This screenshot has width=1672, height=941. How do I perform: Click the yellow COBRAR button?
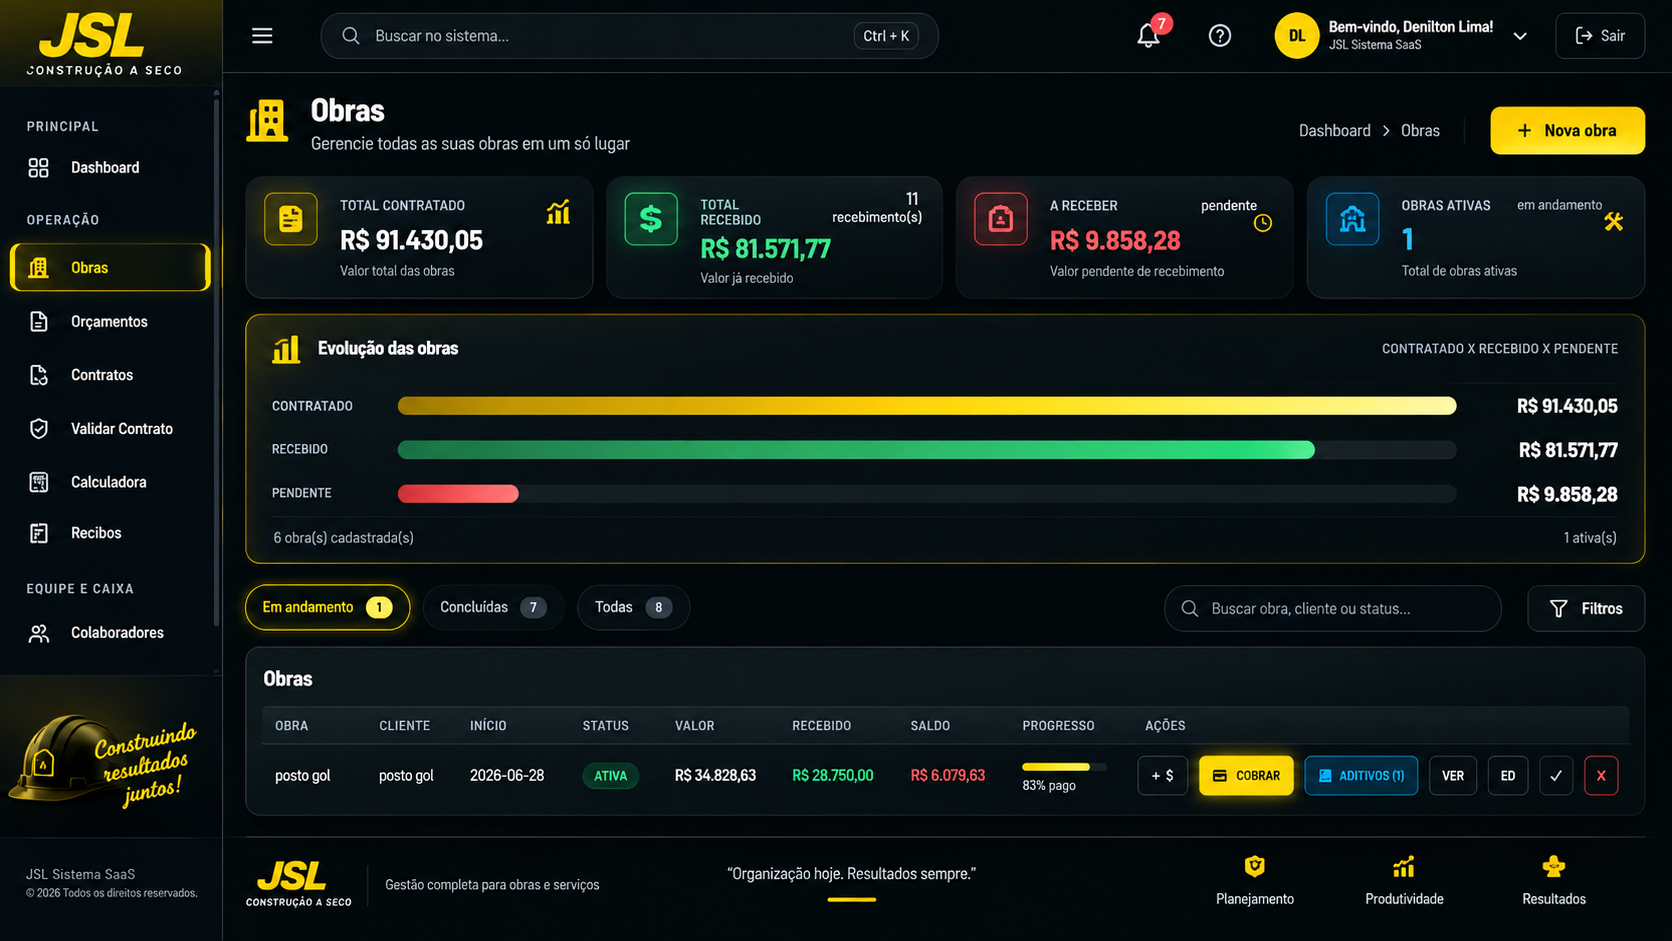[x=1246, y=775]
